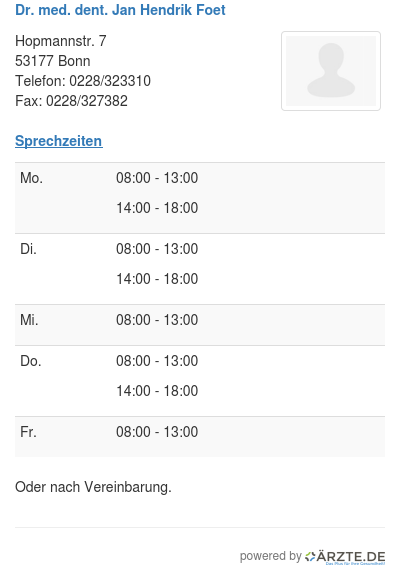
Task: Click the 53177 Bonn postal line
Action: click(53, 61)
